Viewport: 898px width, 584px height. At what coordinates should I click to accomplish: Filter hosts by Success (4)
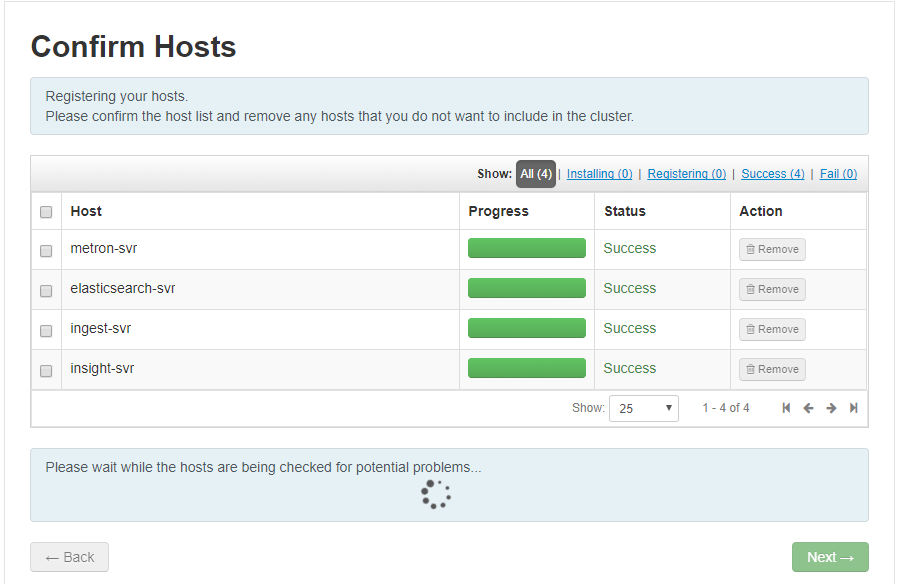772,174
